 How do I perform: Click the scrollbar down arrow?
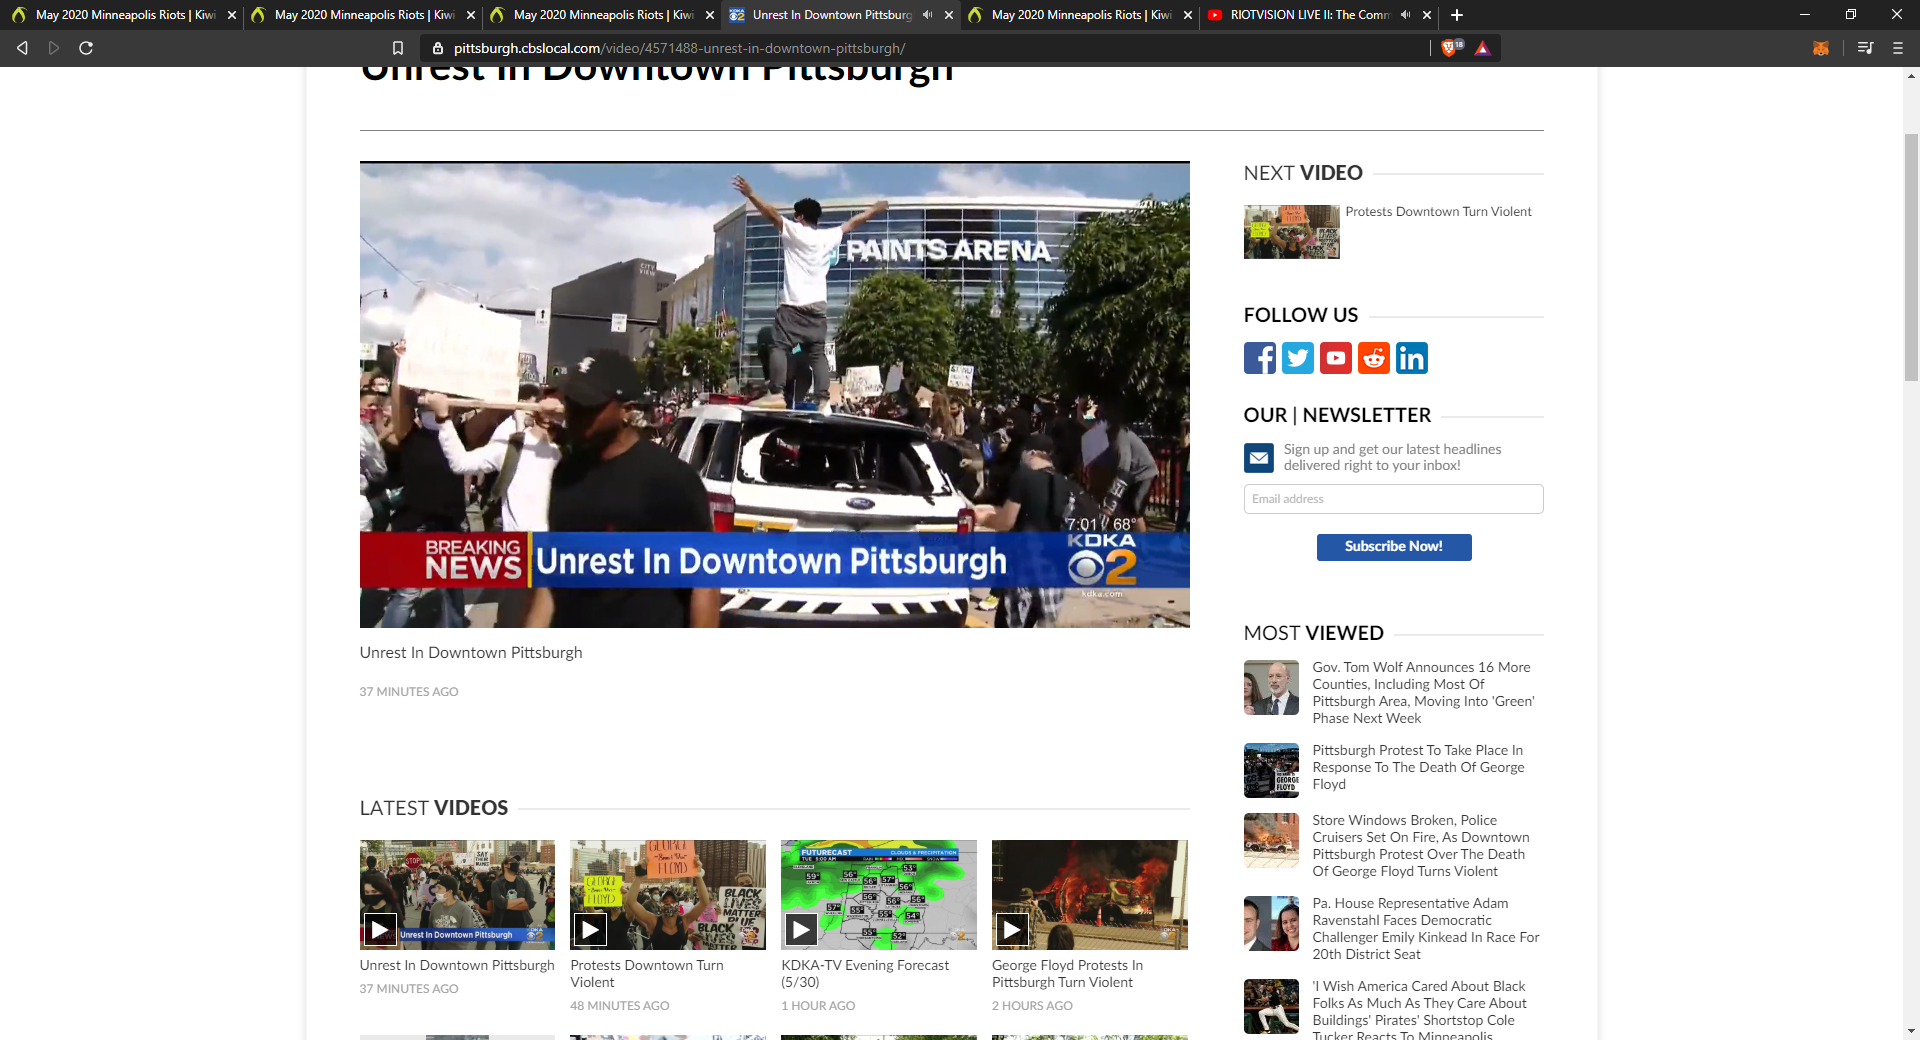[1911, 1030]
